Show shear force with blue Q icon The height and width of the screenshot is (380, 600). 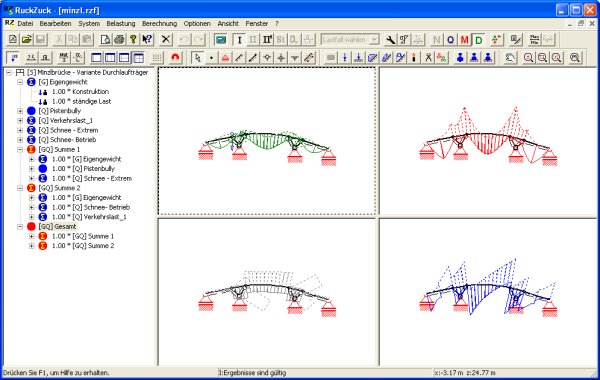[x=450, y=39]
